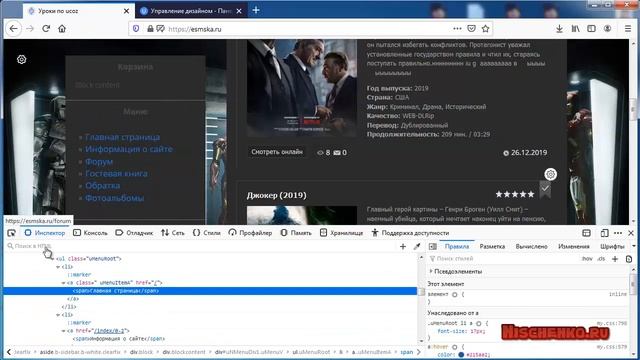Add a new node in the inspector
This screenshot has width=640, height=360.
(x=403, y=246)
